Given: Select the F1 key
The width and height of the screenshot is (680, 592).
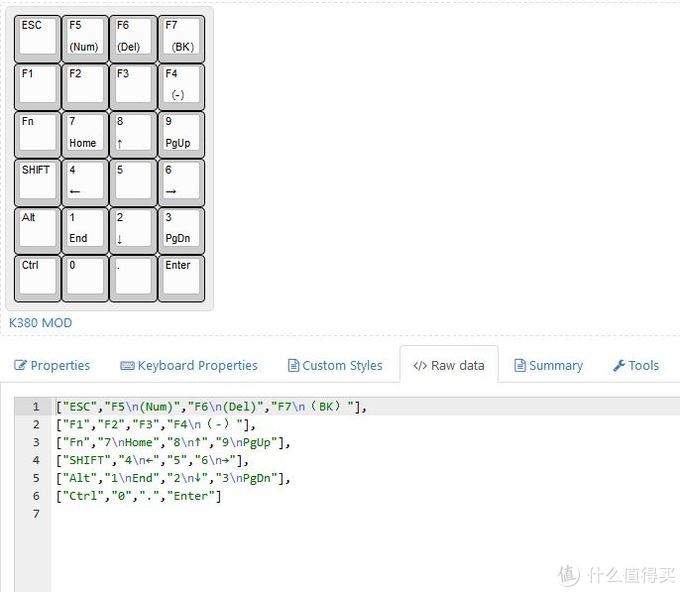Looking at the screenshot, I should pos(38,87).
